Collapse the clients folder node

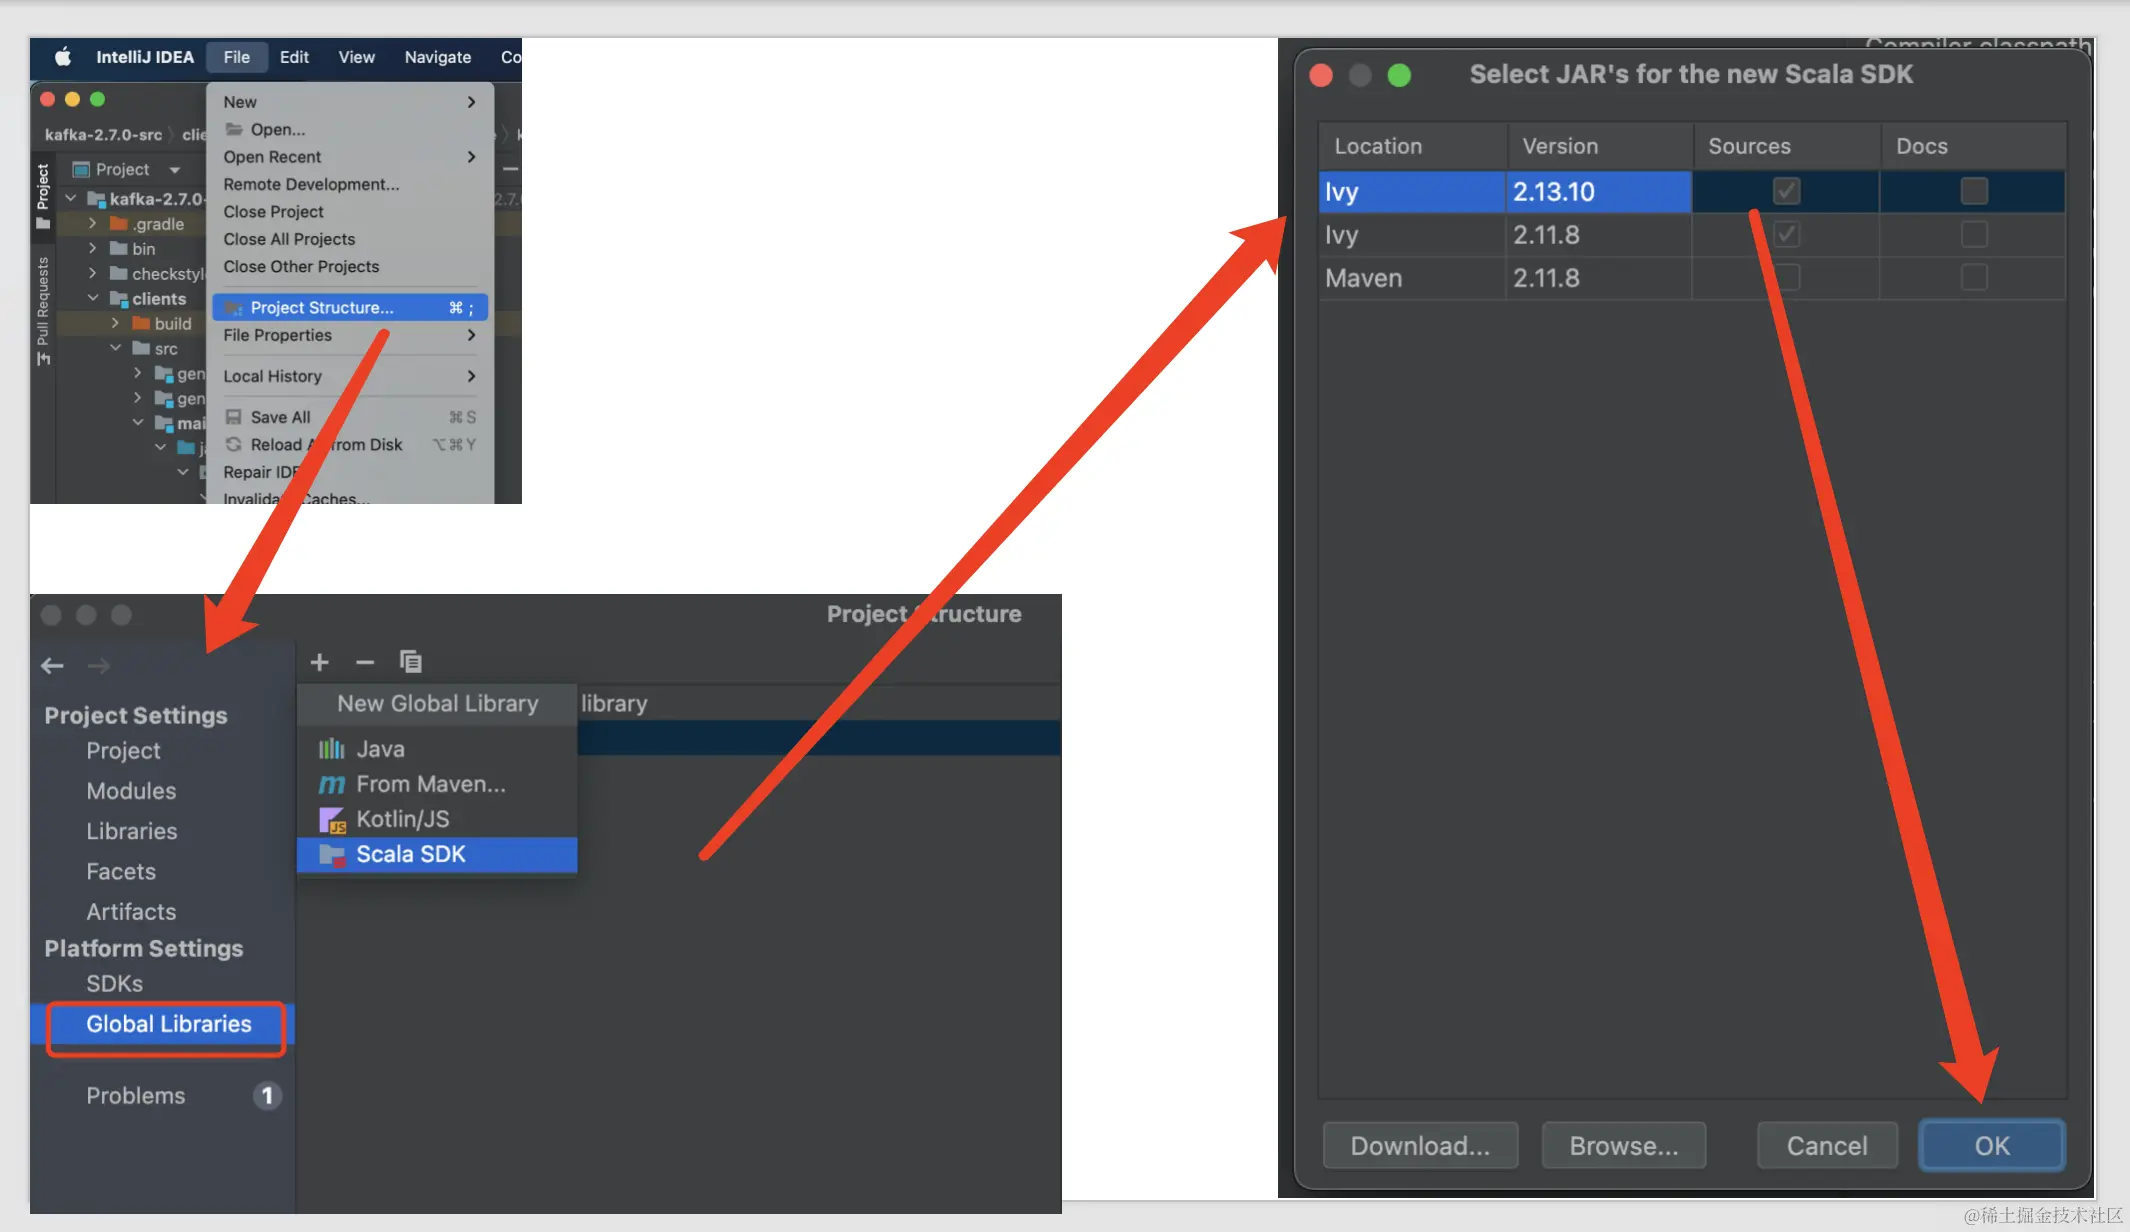pyautogui.click(x=92, y=298)
